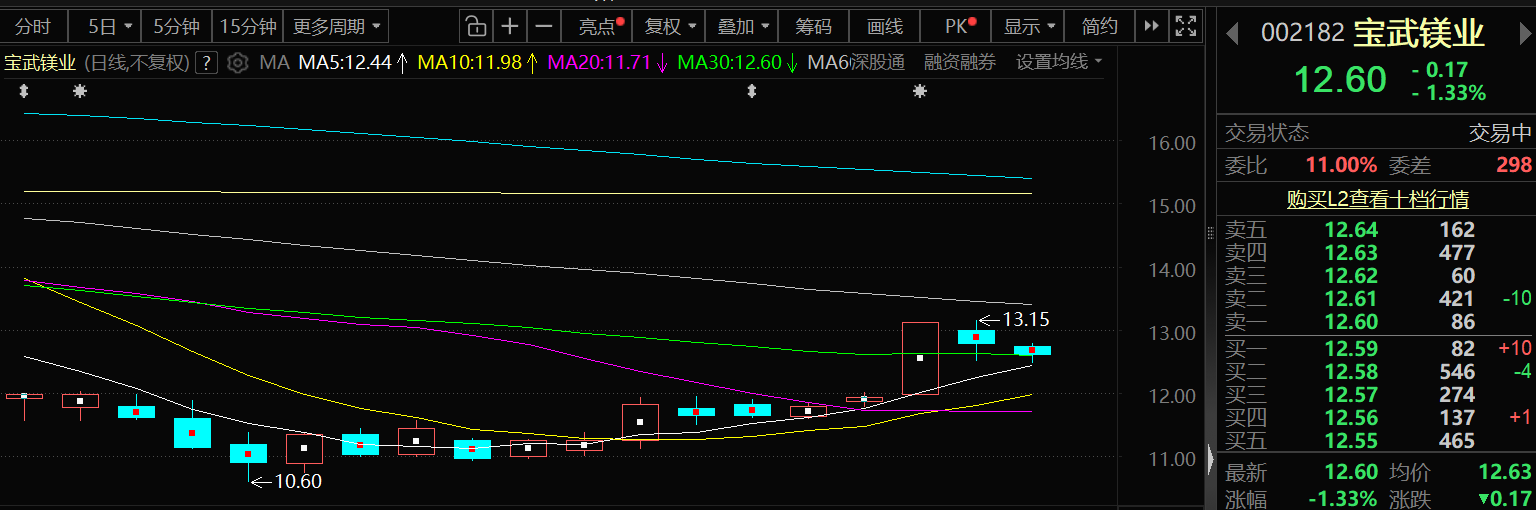Click the 卖二 price 12.61
The image size is (1536, 510).
1351,298
